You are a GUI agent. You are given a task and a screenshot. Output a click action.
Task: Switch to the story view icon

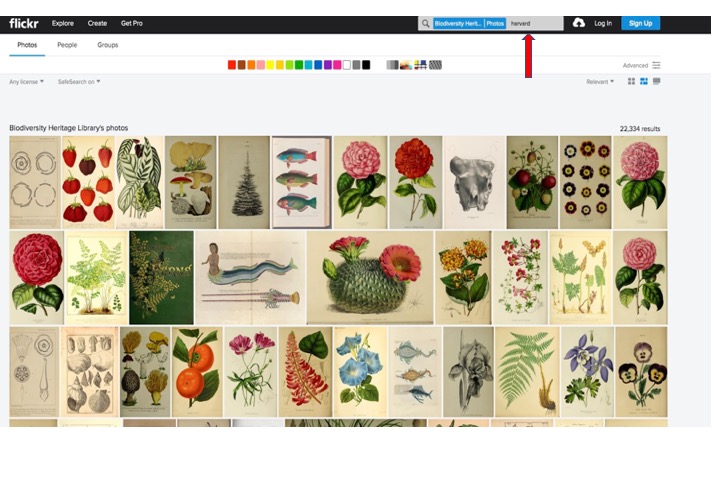point(657,81)
